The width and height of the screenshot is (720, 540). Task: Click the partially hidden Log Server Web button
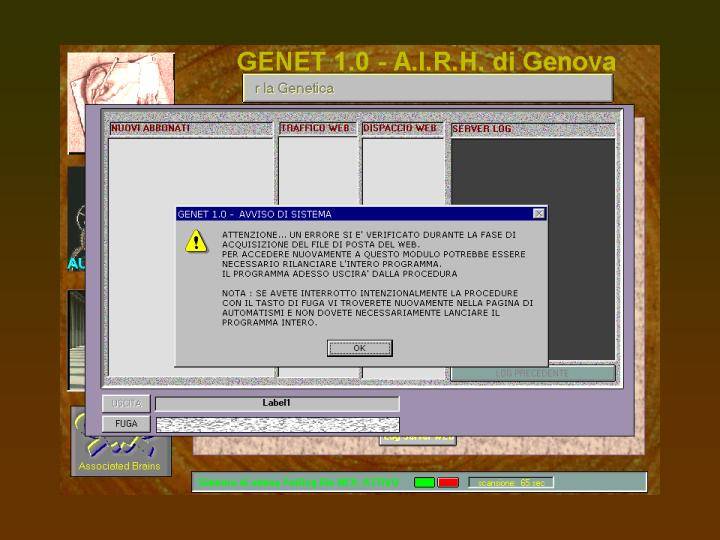pos(418,439)
